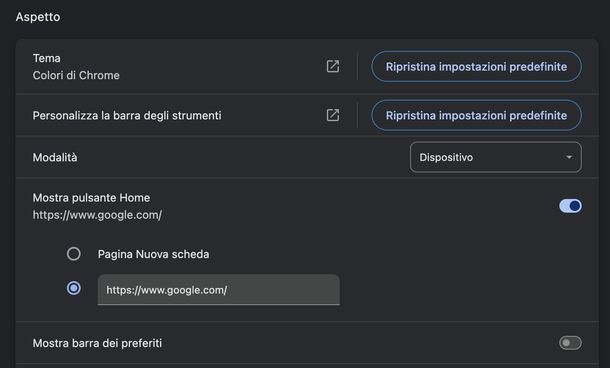610x368 pixels.
Task: Reset the Tema to default settings
Action: click(476, 67)
